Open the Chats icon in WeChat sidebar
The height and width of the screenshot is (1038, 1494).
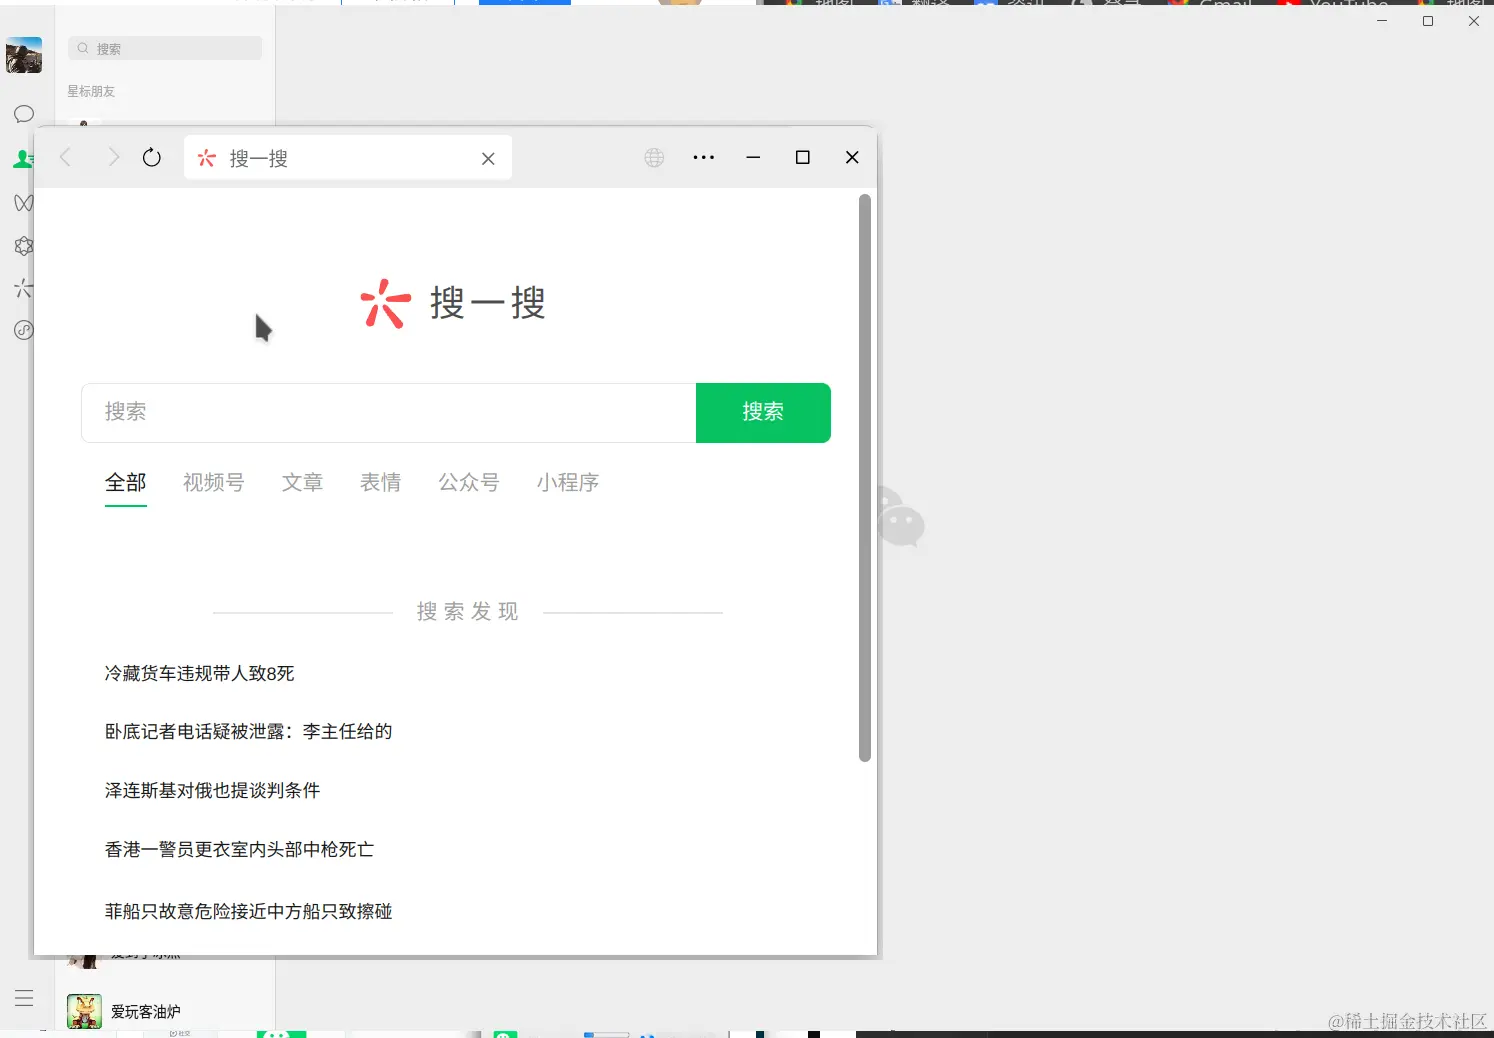point(24,114)
